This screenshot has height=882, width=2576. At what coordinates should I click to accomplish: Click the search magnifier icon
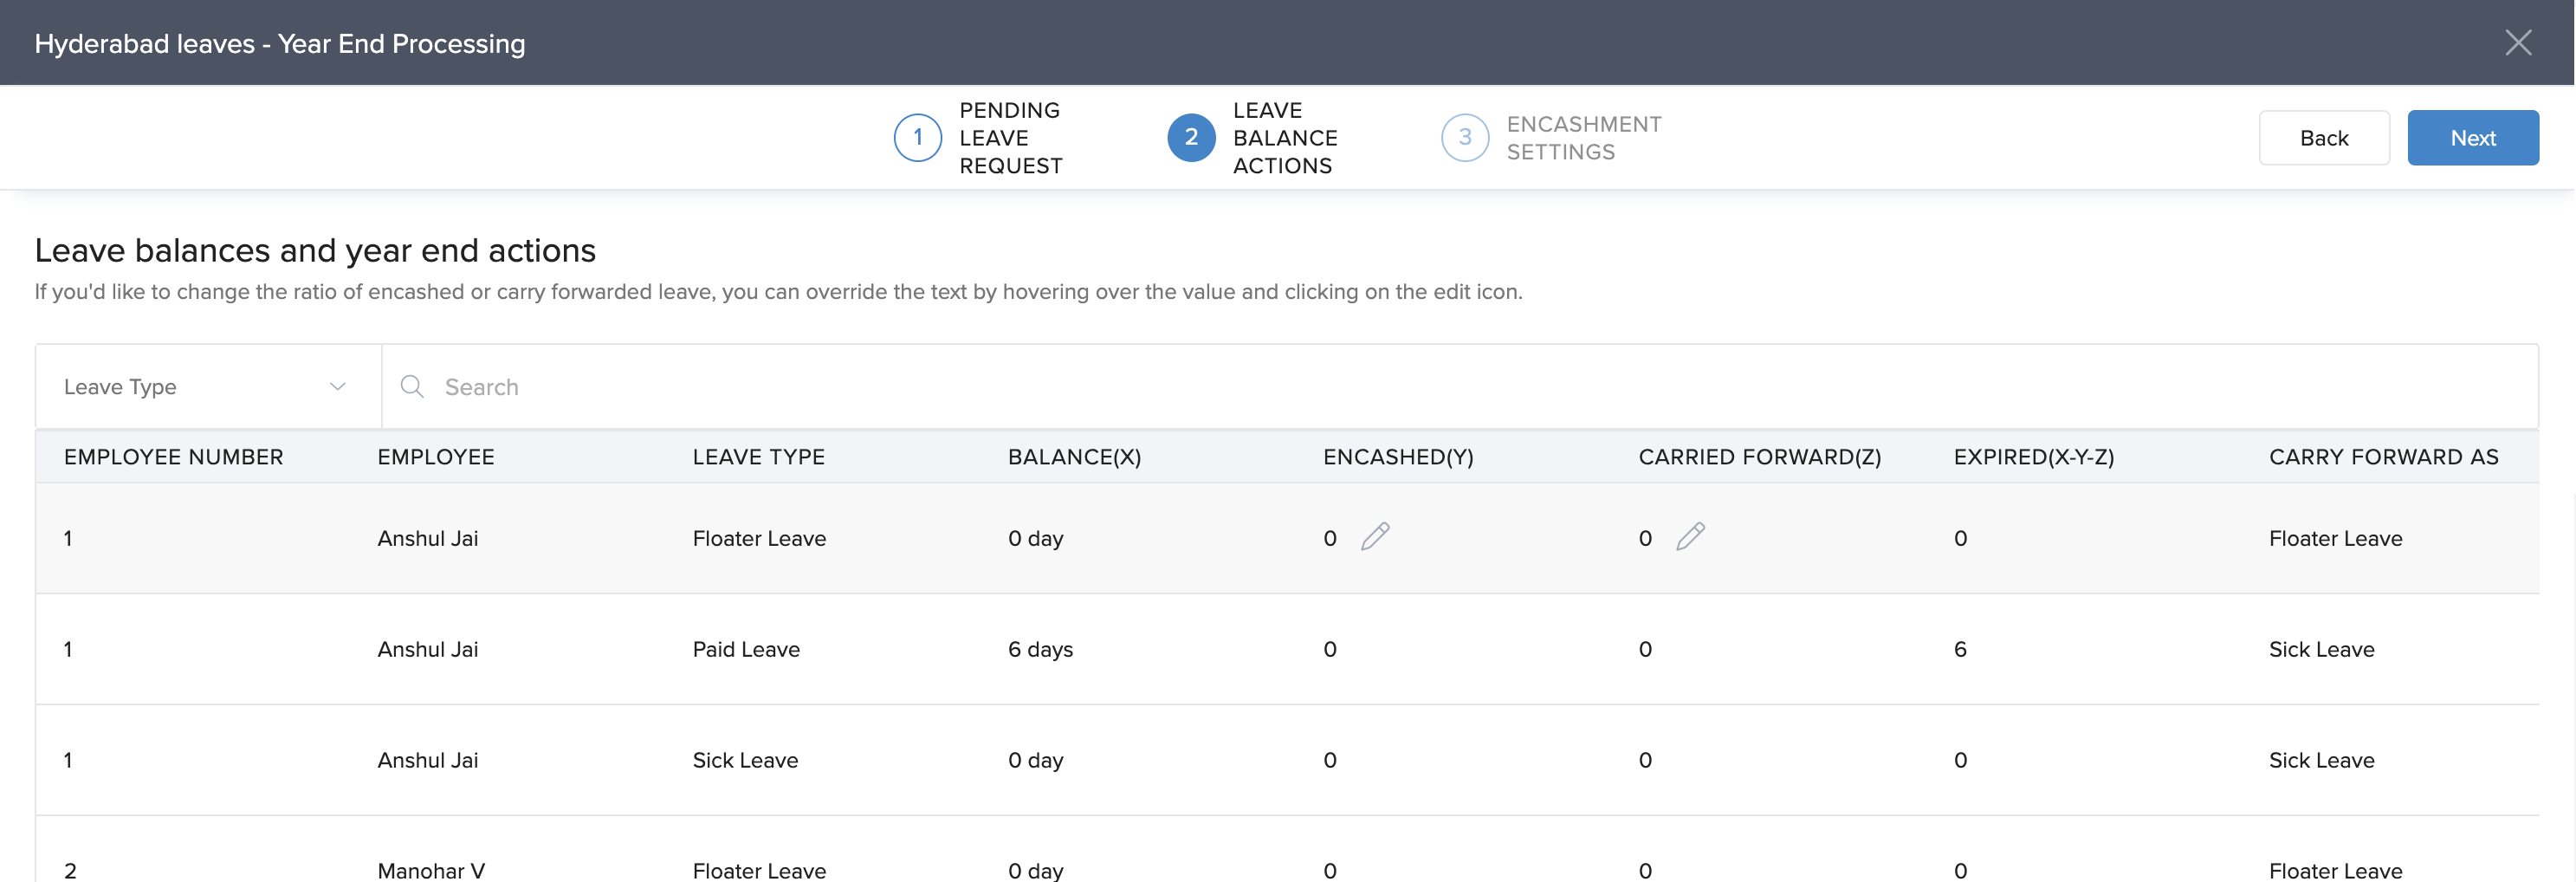[x=411, y=387]
